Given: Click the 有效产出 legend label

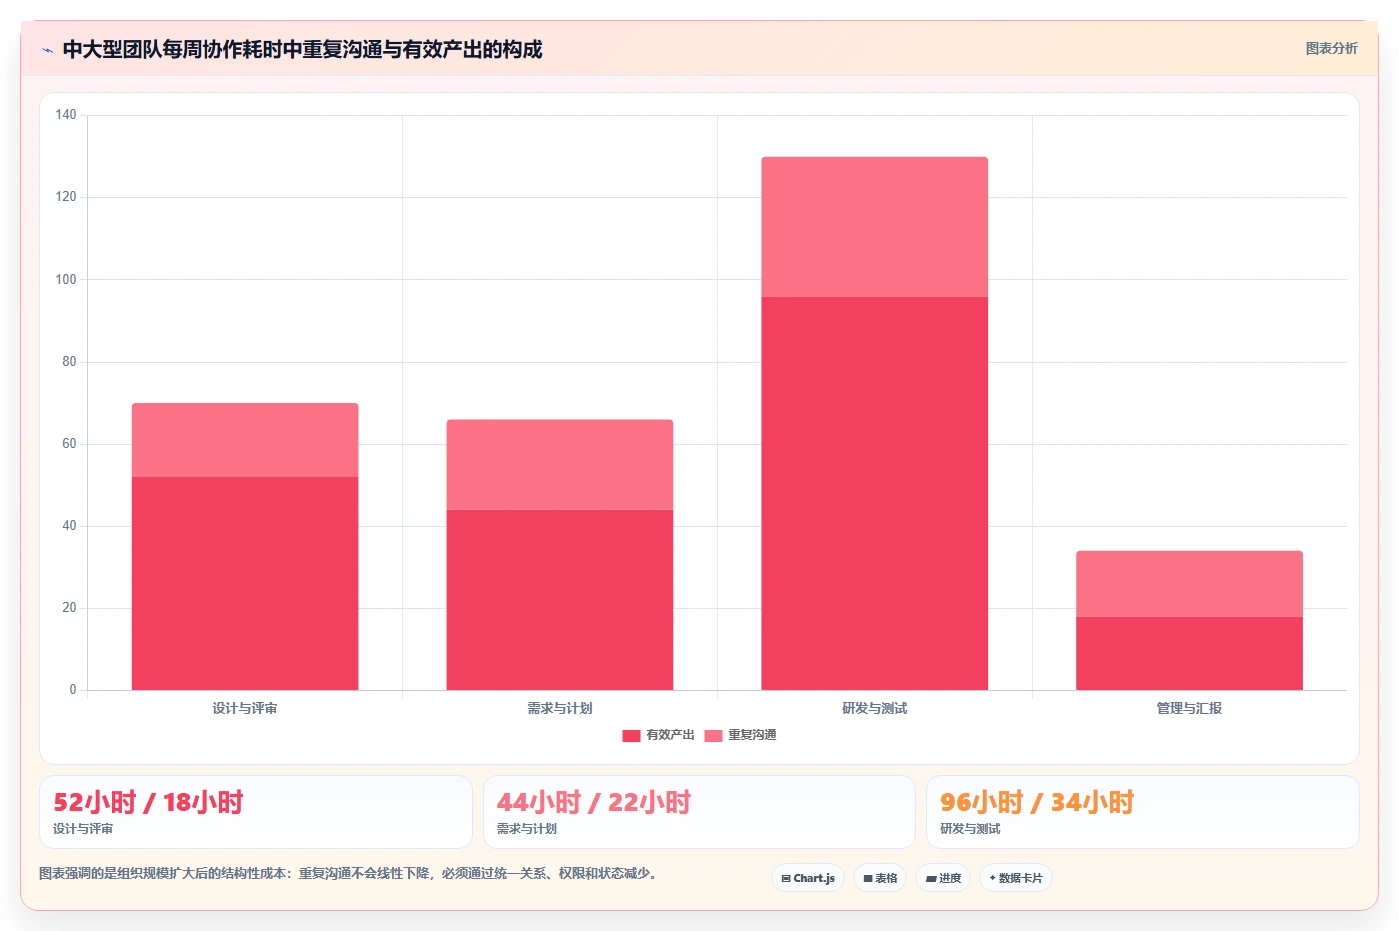Looking at the screenshot, I should [x=670, y=735].
